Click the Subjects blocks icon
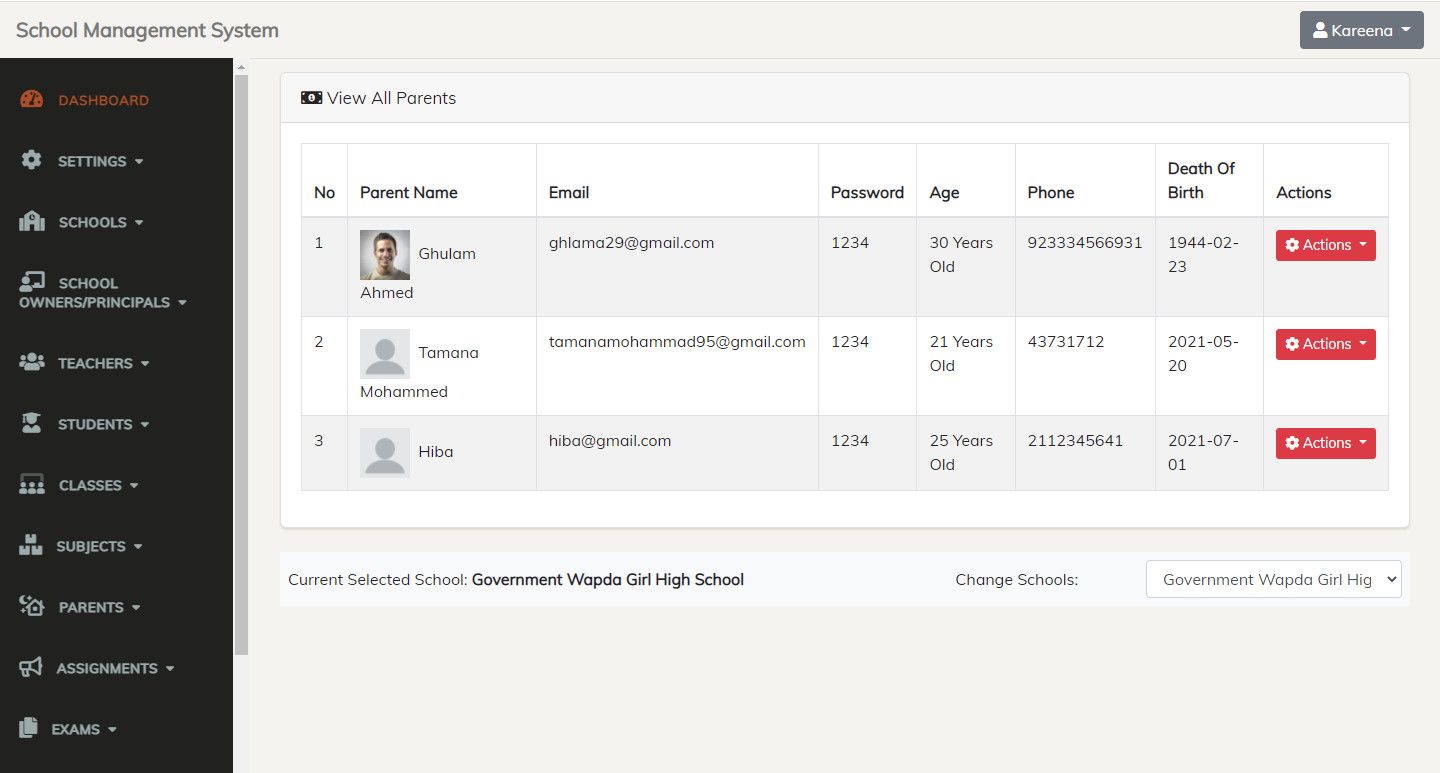The image size is (1440, 773). coord(31,546)
